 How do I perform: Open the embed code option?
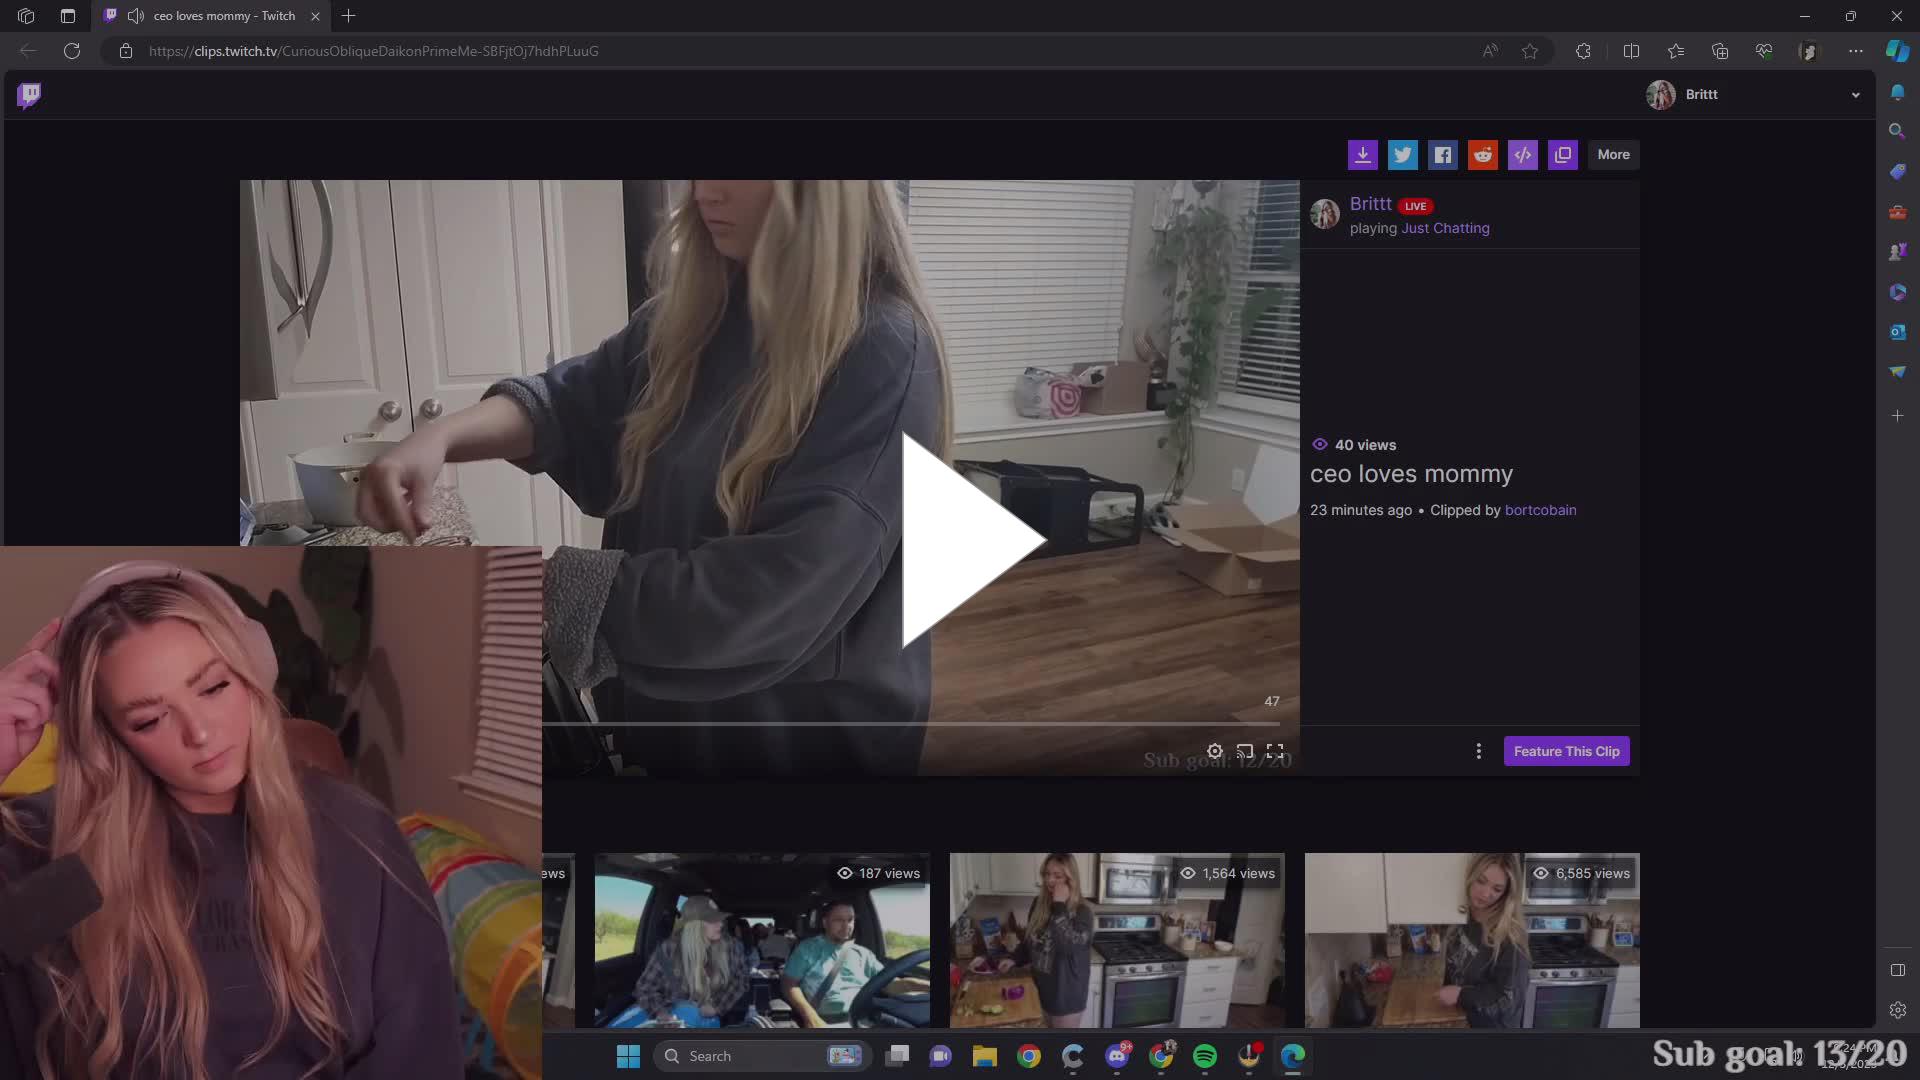[x=1522, y=154]
